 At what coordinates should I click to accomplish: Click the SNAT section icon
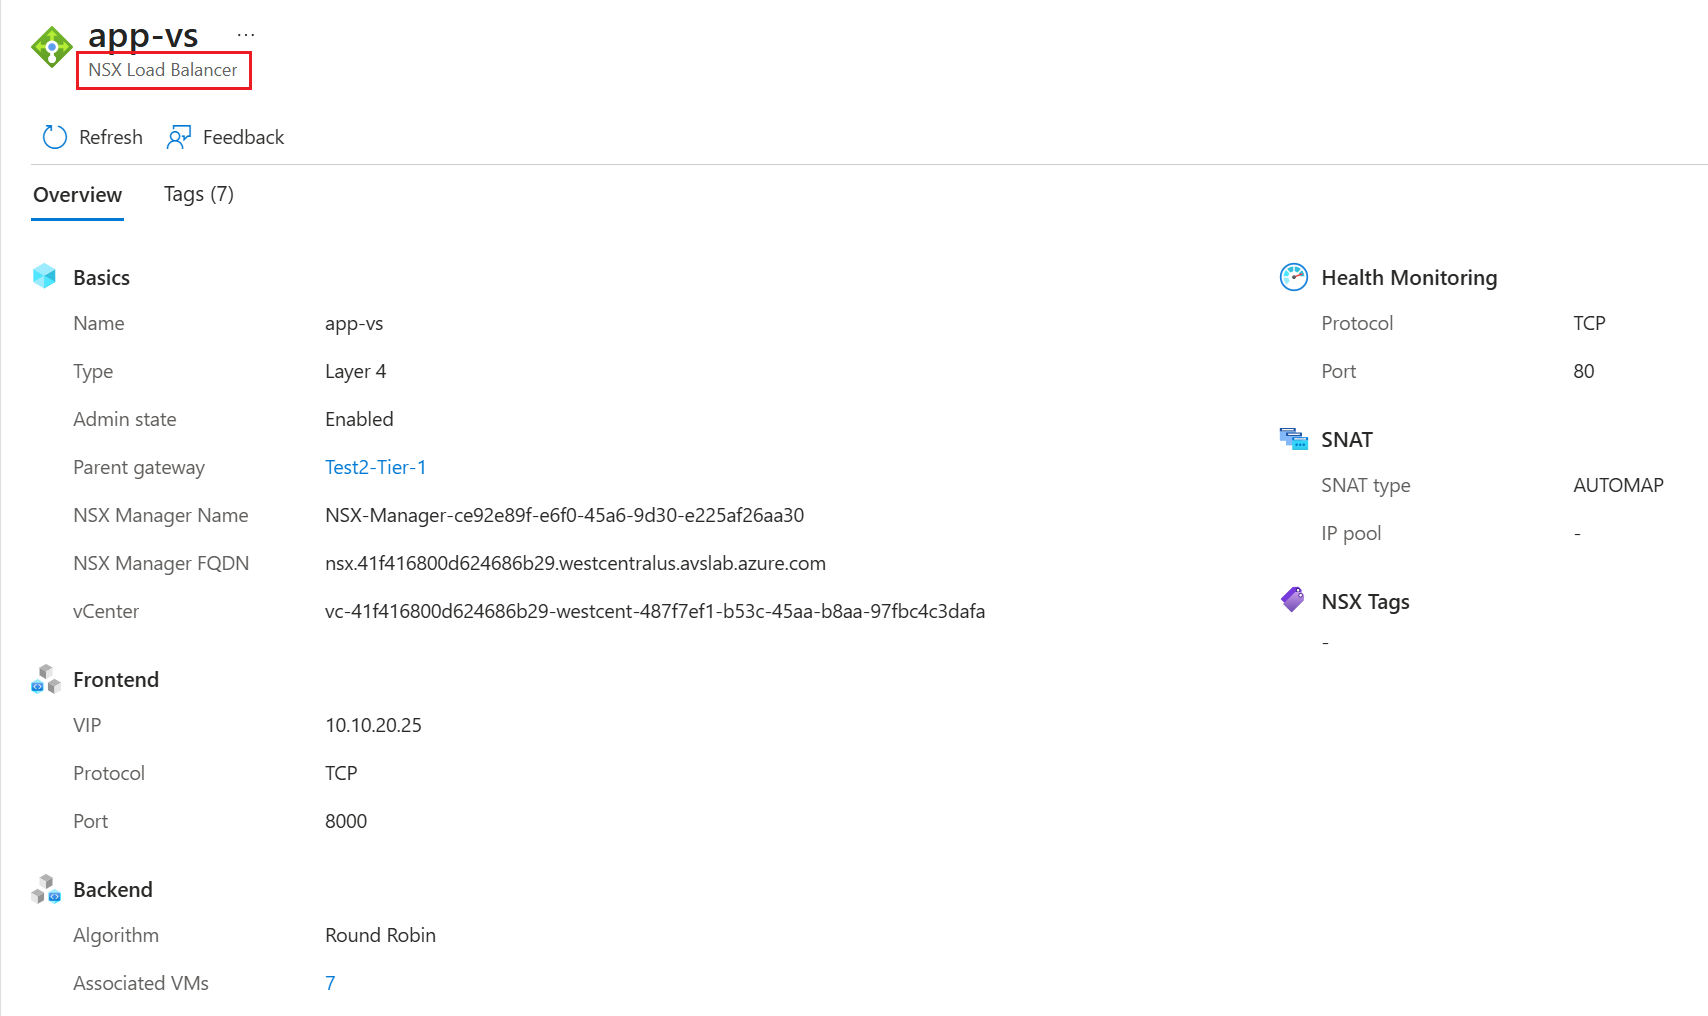pyautogui.click(x=1294, y=439)
